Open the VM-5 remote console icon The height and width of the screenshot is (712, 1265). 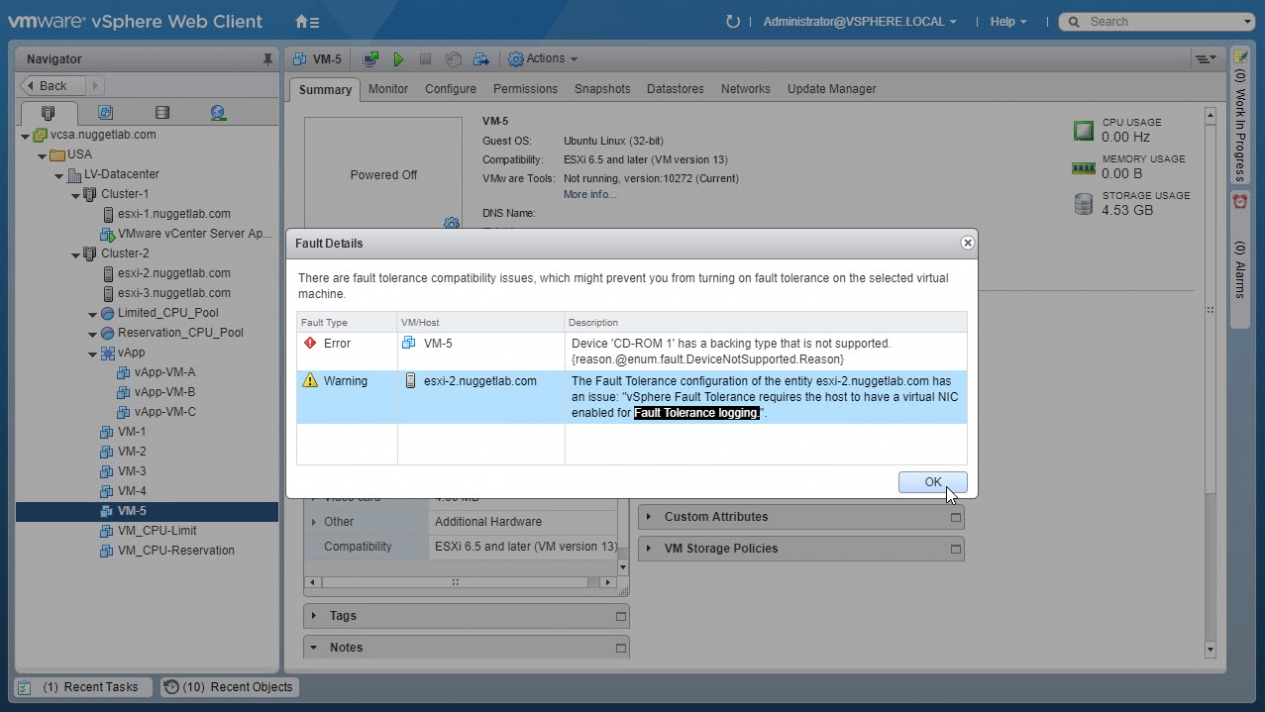371,60
